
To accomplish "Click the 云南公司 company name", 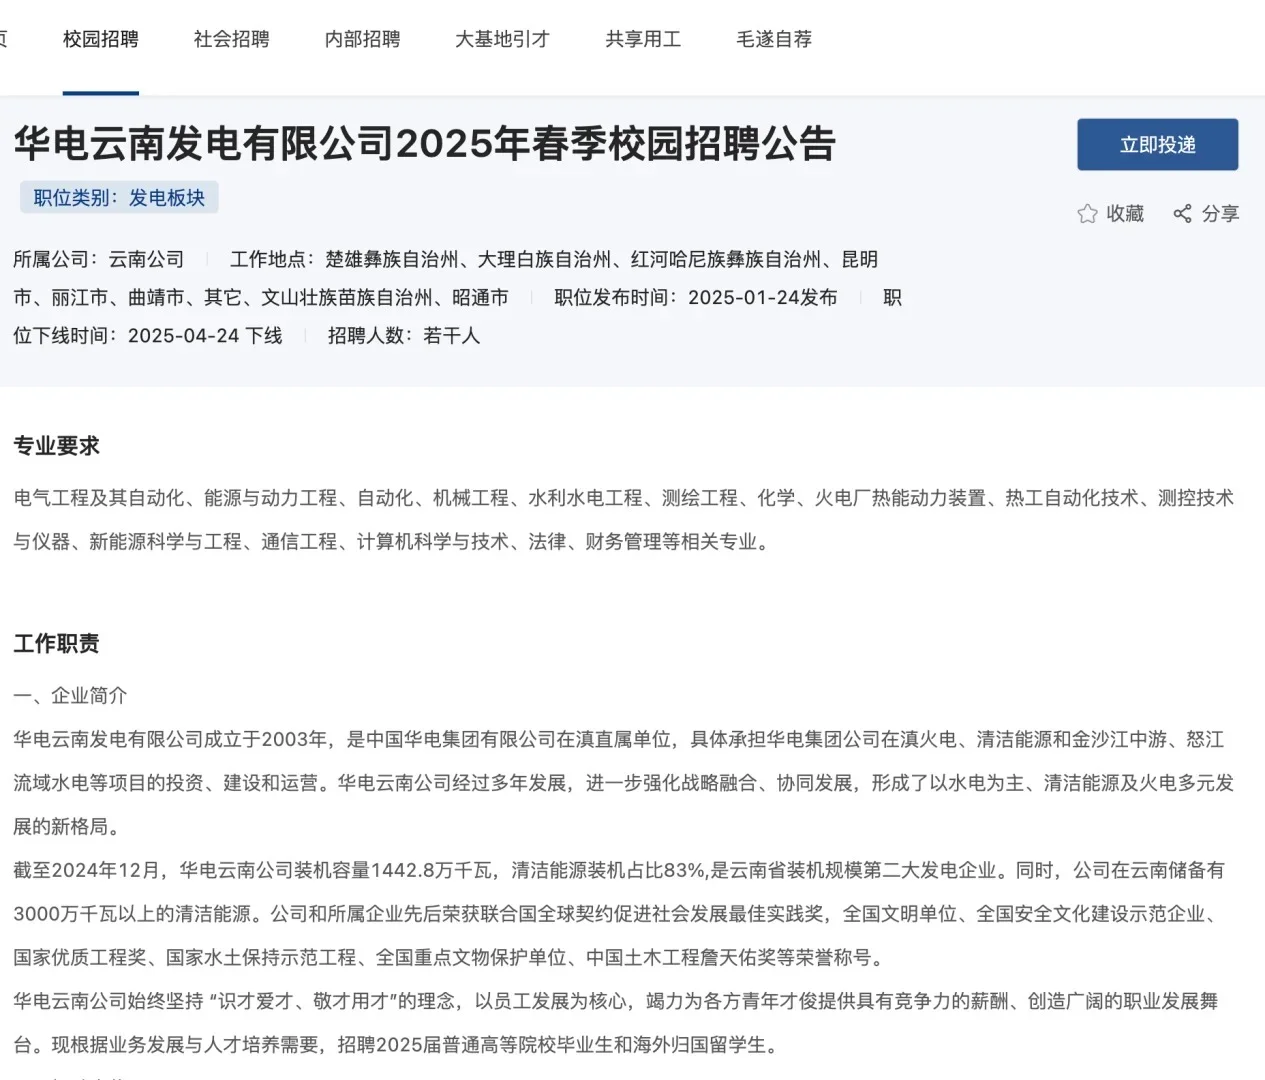I will pyautogui.click(x=146, y=259).
